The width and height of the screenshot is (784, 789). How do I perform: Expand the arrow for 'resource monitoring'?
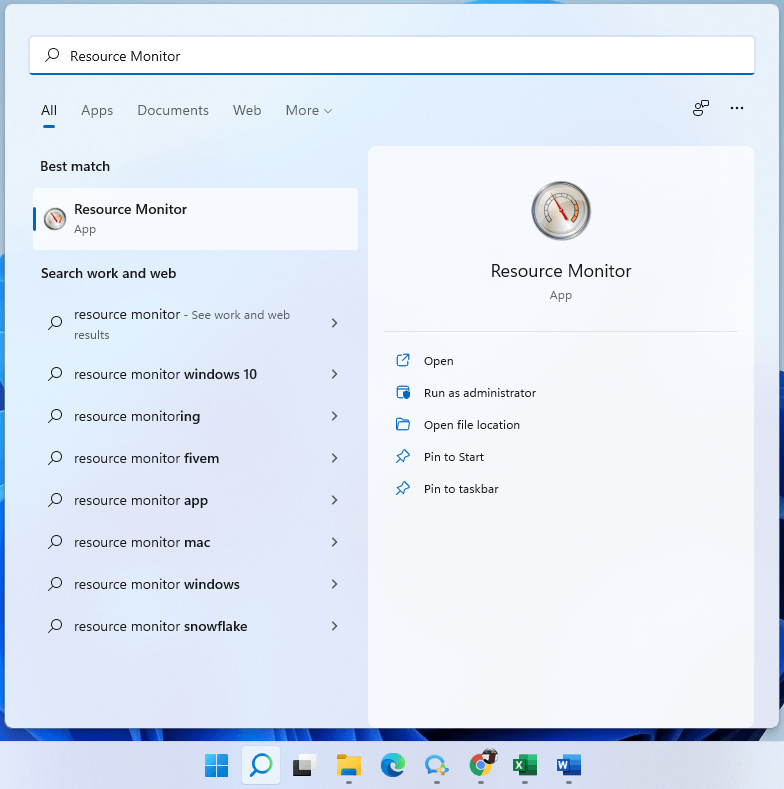334,416
